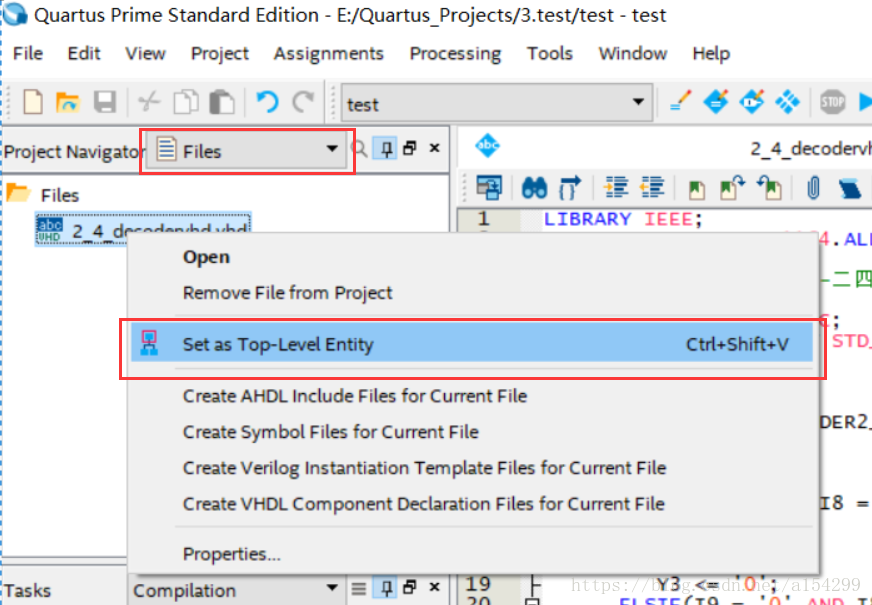Viewport: 872px width, 605px height.
Task: Open the Project menu
Action: 220,54
